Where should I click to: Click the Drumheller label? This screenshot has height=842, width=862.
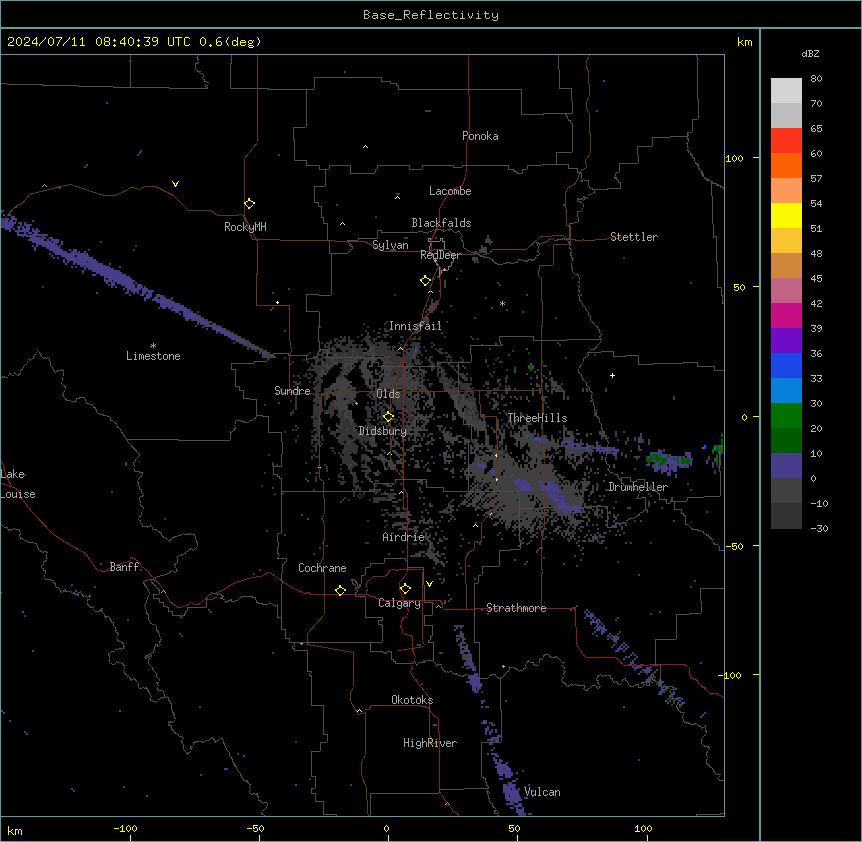pyautogui.click(x=638, y=487)
